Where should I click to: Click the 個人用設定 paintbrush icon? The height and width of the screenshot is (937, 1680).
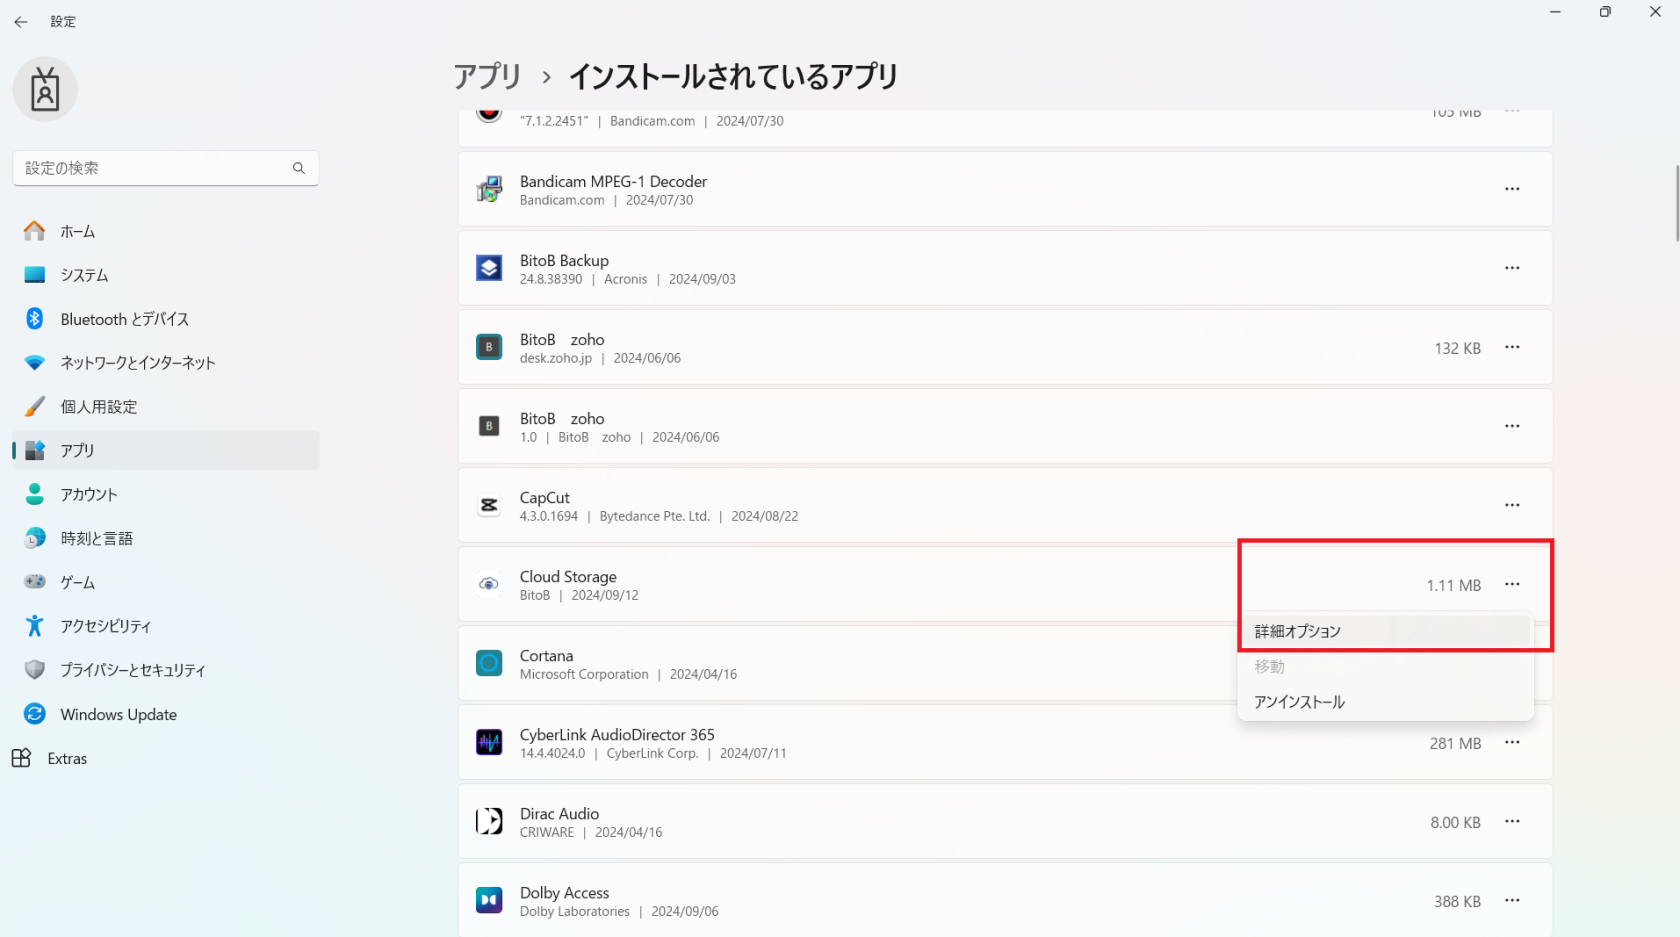coord(35,406)
